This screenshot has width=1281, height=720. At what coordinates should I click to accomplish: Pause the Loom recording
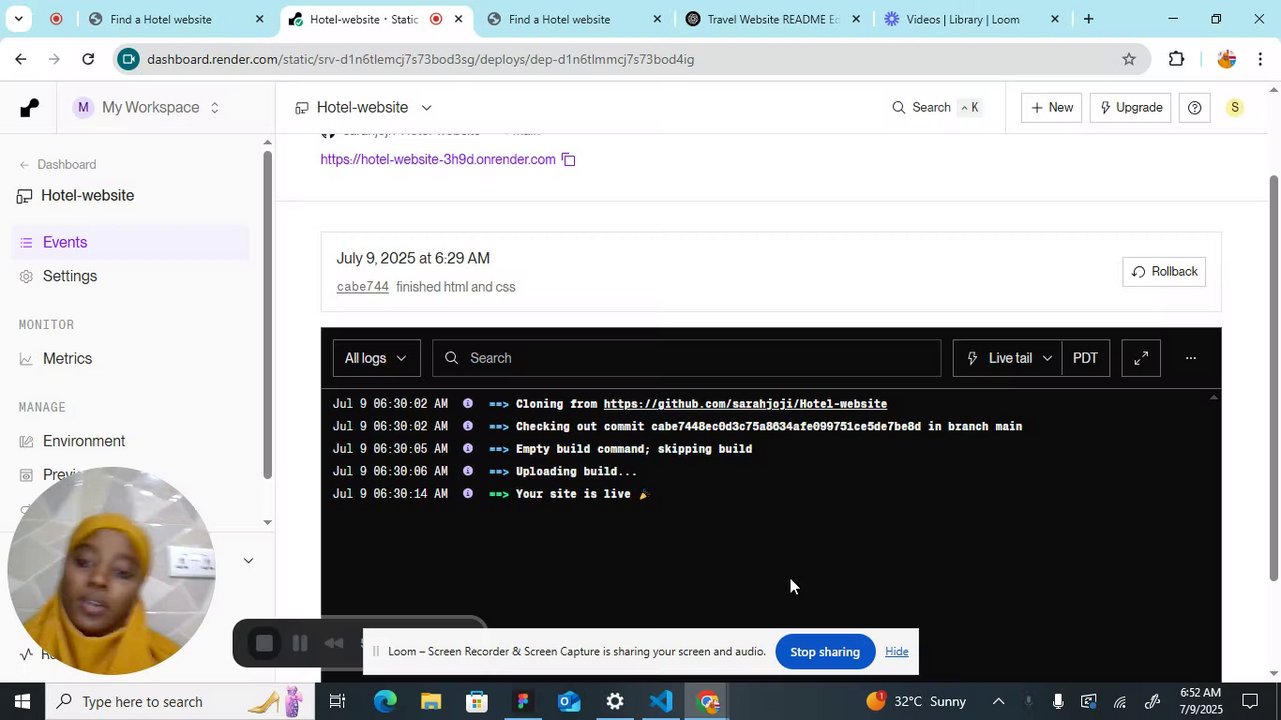[x=299, y=644]
